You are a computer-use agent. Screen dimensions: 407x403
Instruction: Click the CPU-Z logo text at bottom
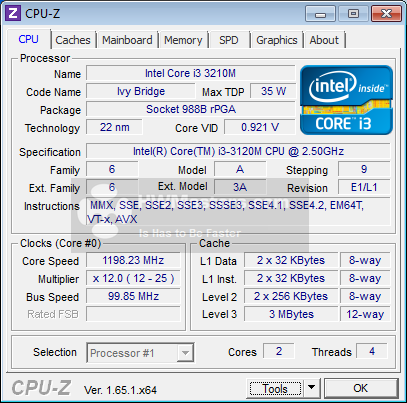pos(41,388)
